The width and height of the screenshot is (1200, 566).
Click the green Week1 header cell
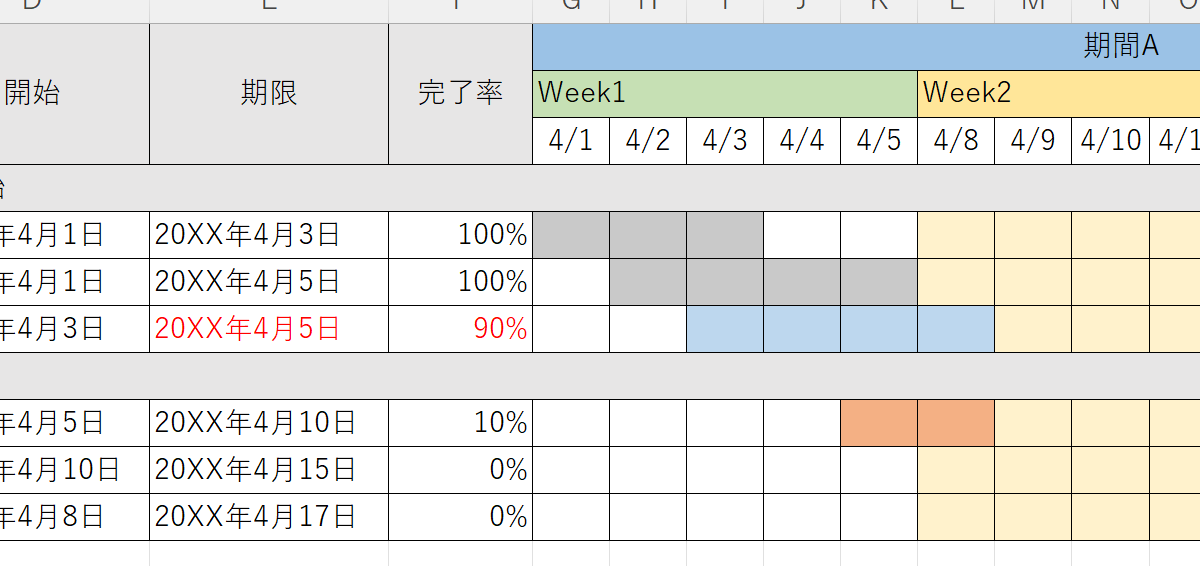(x=725, y=93)
